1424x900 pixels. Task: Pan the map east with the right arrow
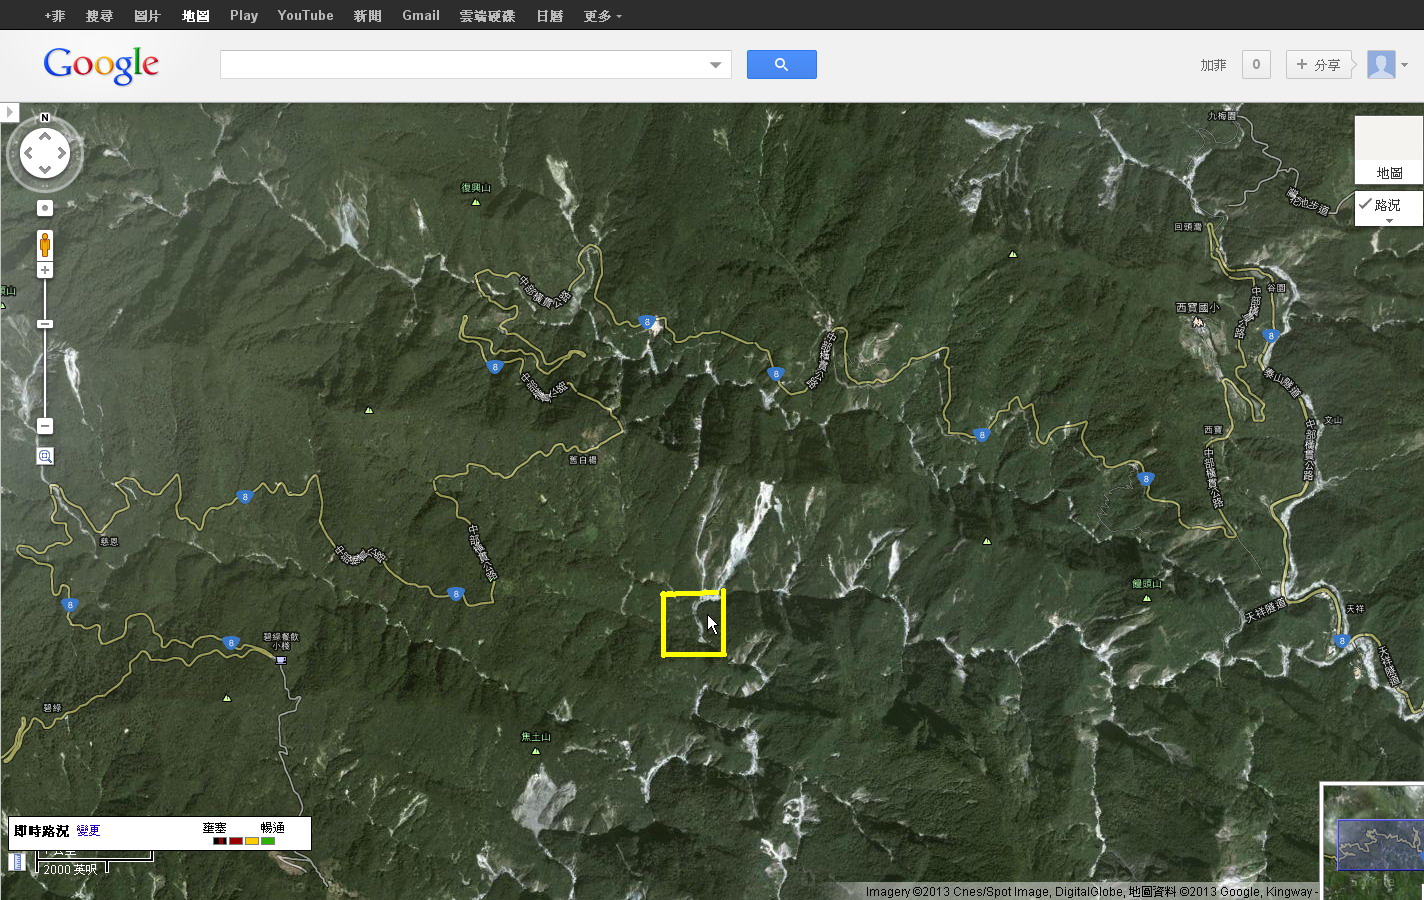point(63,153)
